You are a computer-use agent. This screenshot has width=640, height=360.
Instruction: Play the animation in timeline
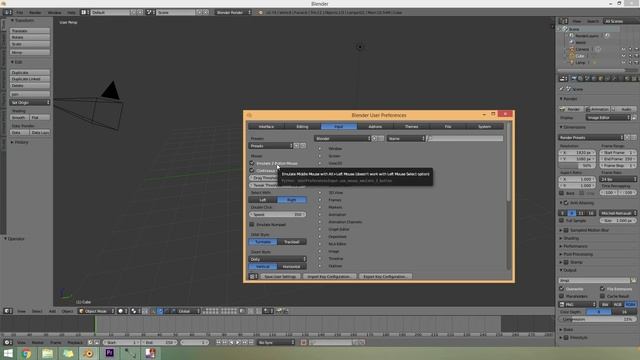(x=238, y=342)
